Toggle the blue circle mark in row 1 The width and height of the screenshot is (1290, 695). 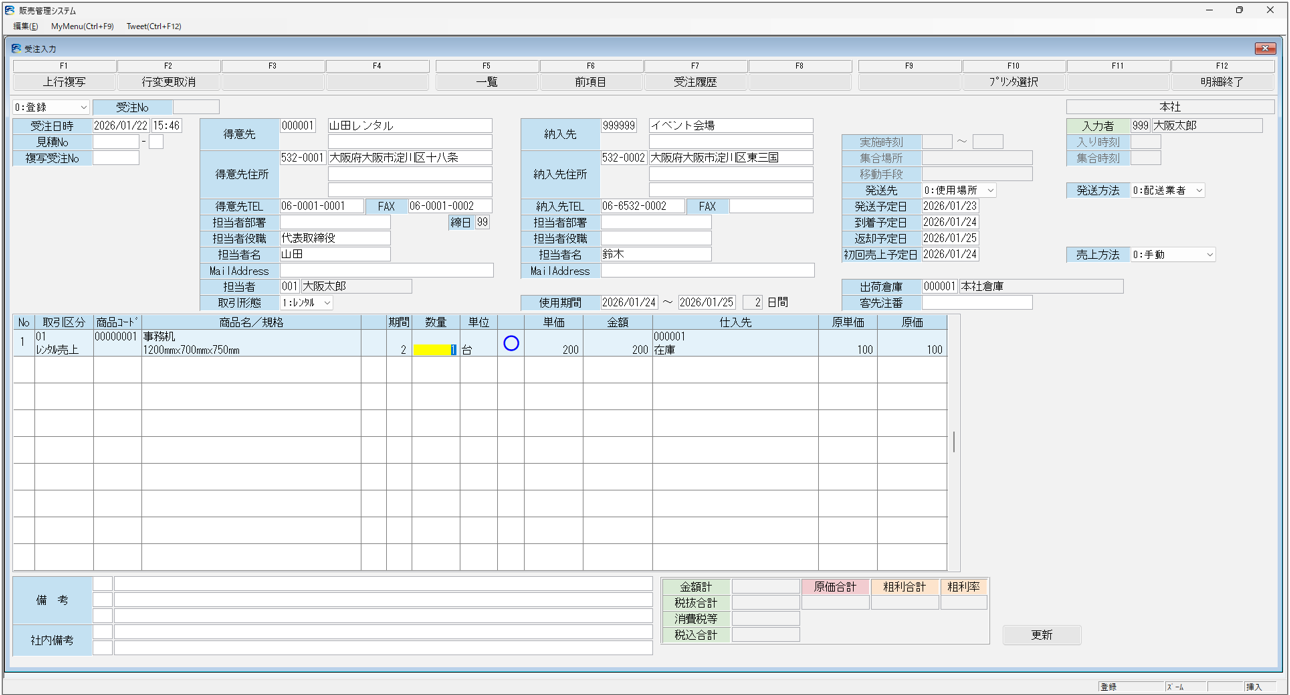coord(511,343)
